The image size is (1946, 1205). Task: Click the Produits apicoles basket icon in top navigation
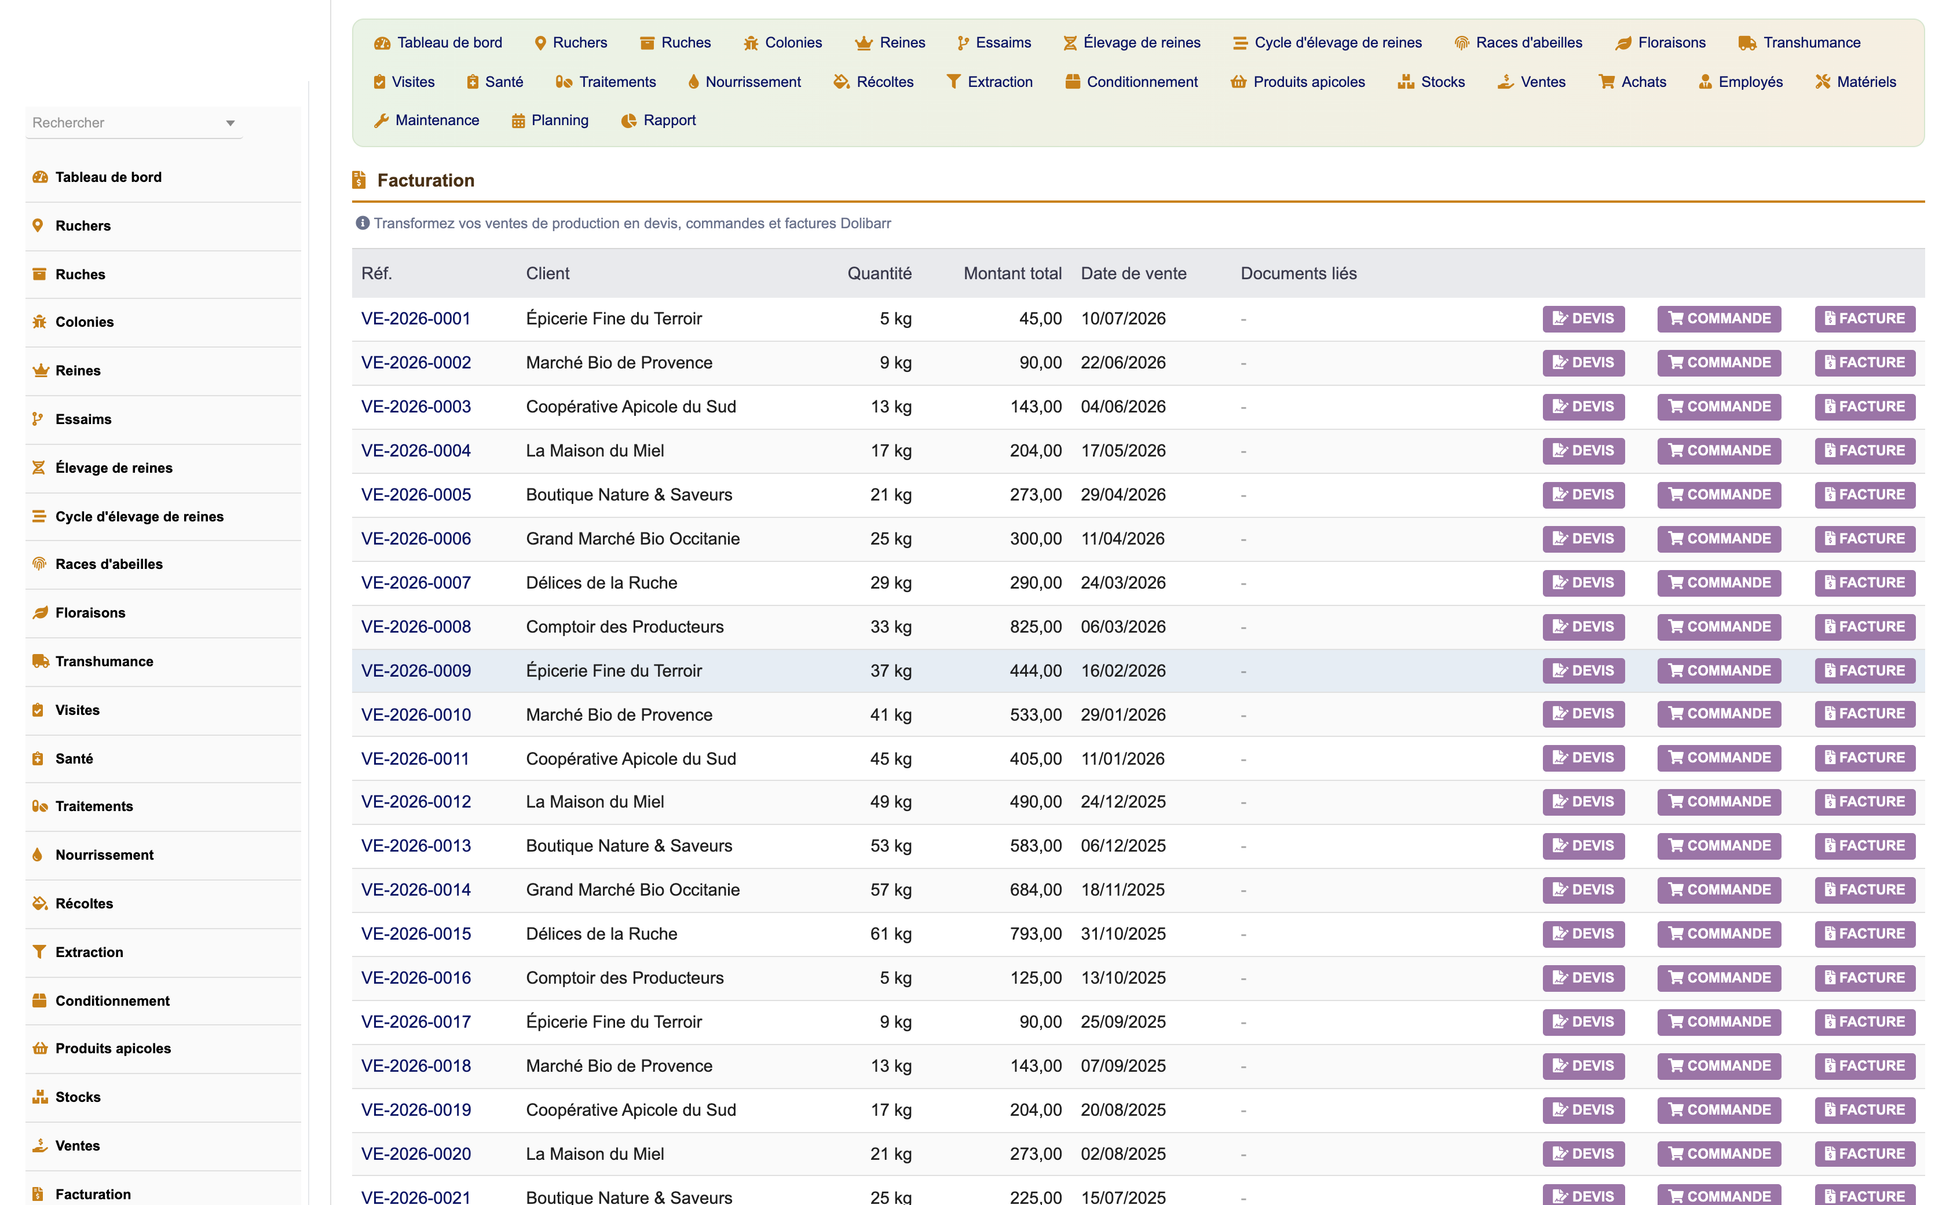[x=1238, y=82]
